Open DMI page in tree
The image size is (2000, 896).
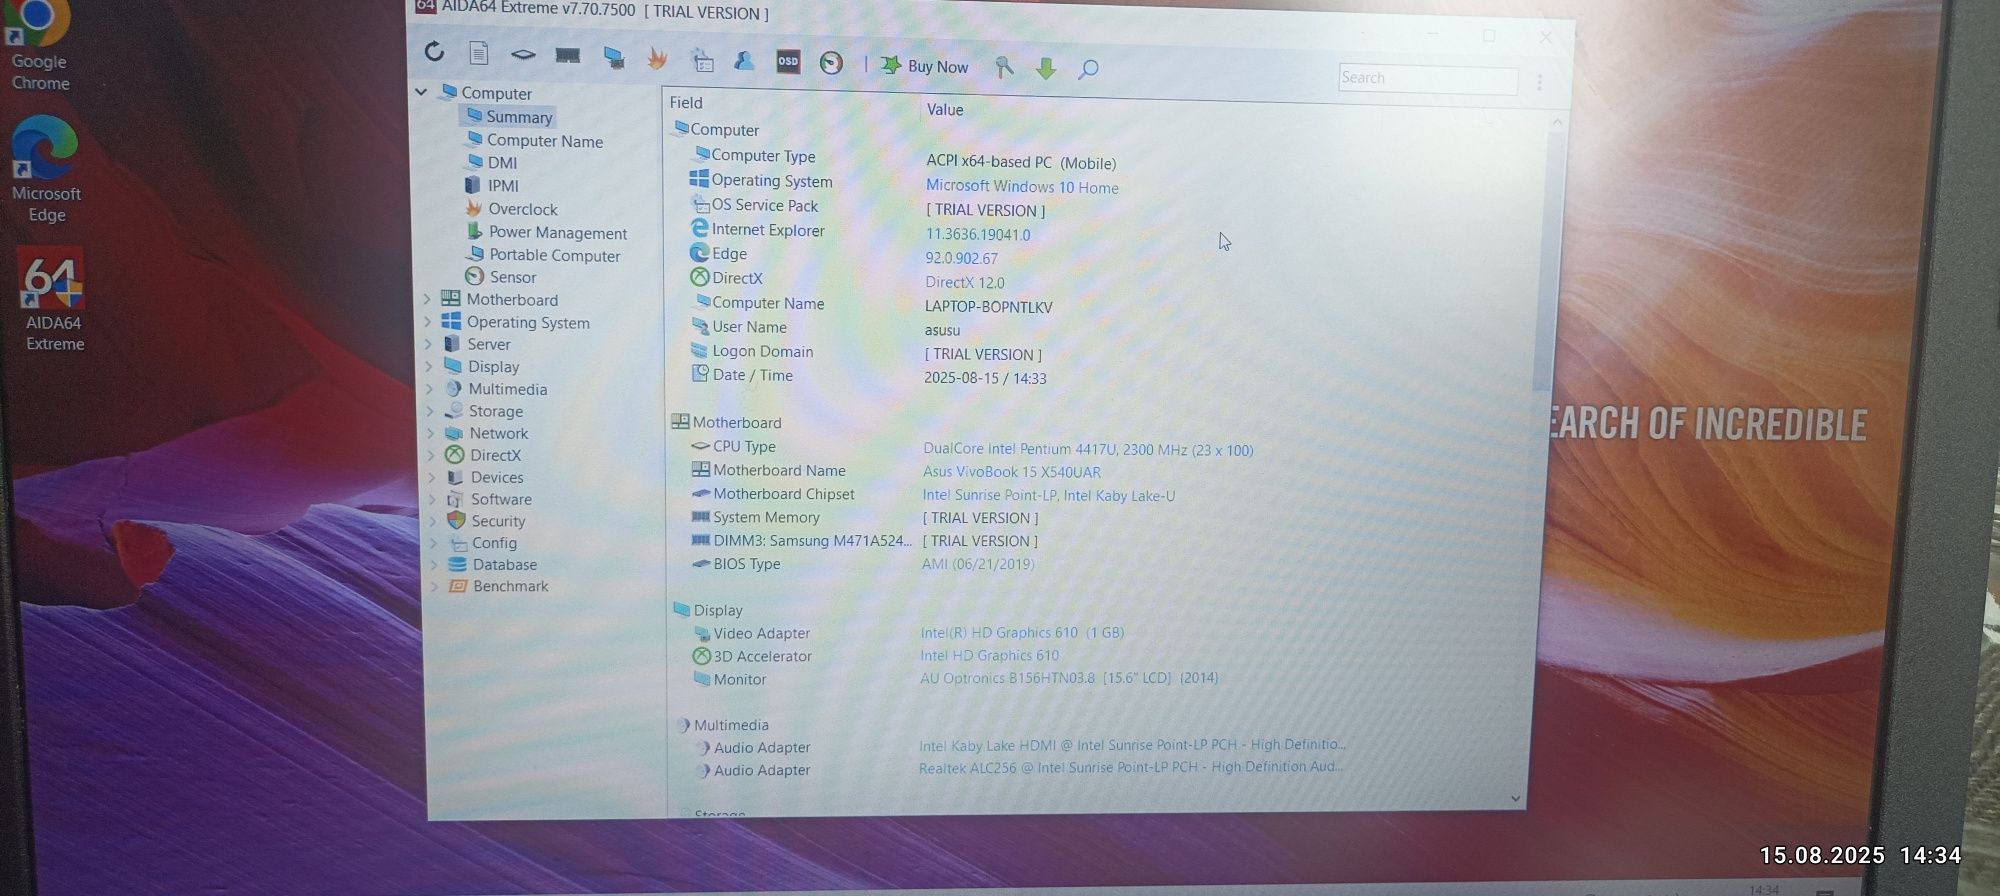pos(502,163)
